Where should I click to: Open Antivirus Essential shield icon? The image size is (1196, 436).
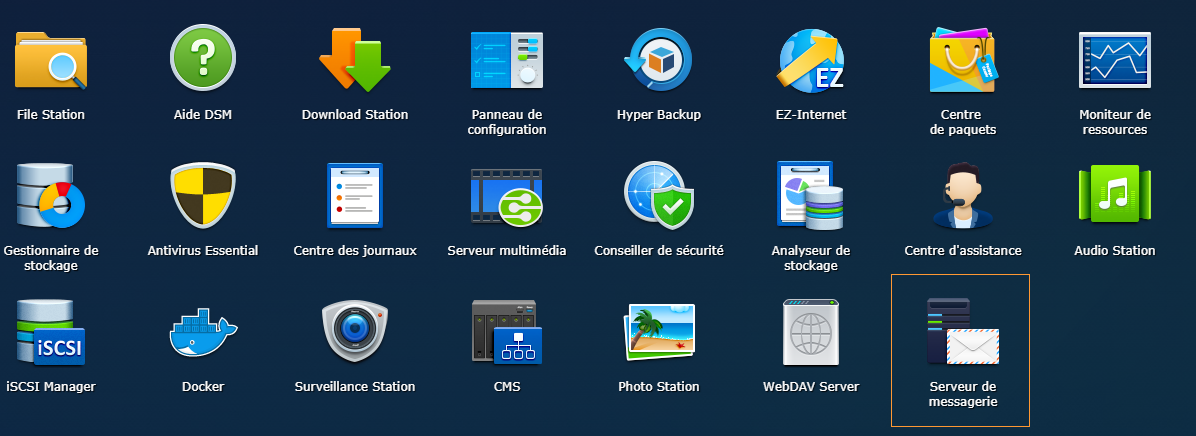coord(203,195)
